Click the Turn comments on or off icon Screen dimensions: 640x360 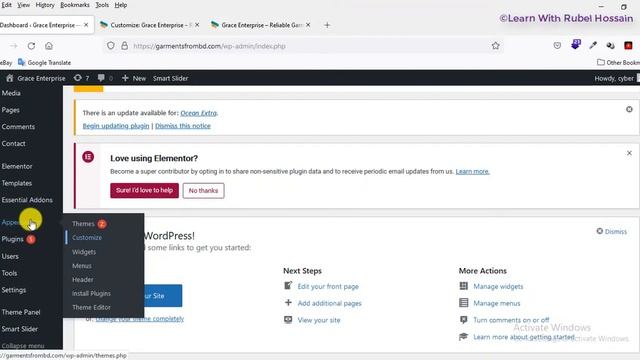464,320
